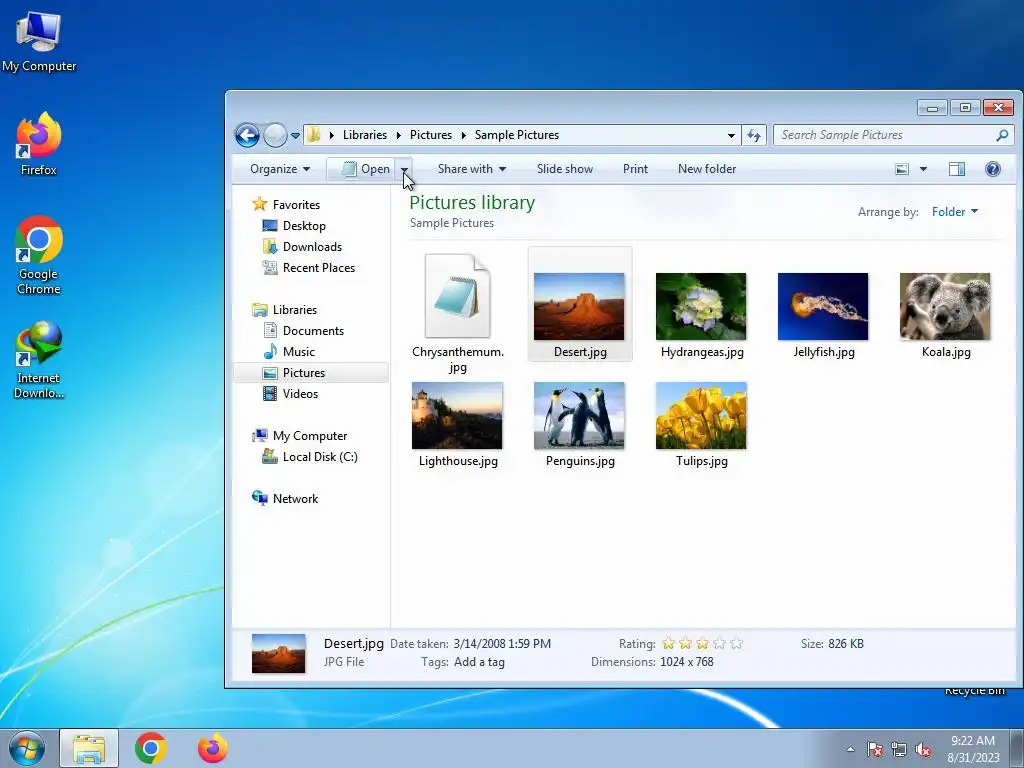Open My Computer desktop icon
The width and height of the screenshot is (1024, 768).
point(39,40)
